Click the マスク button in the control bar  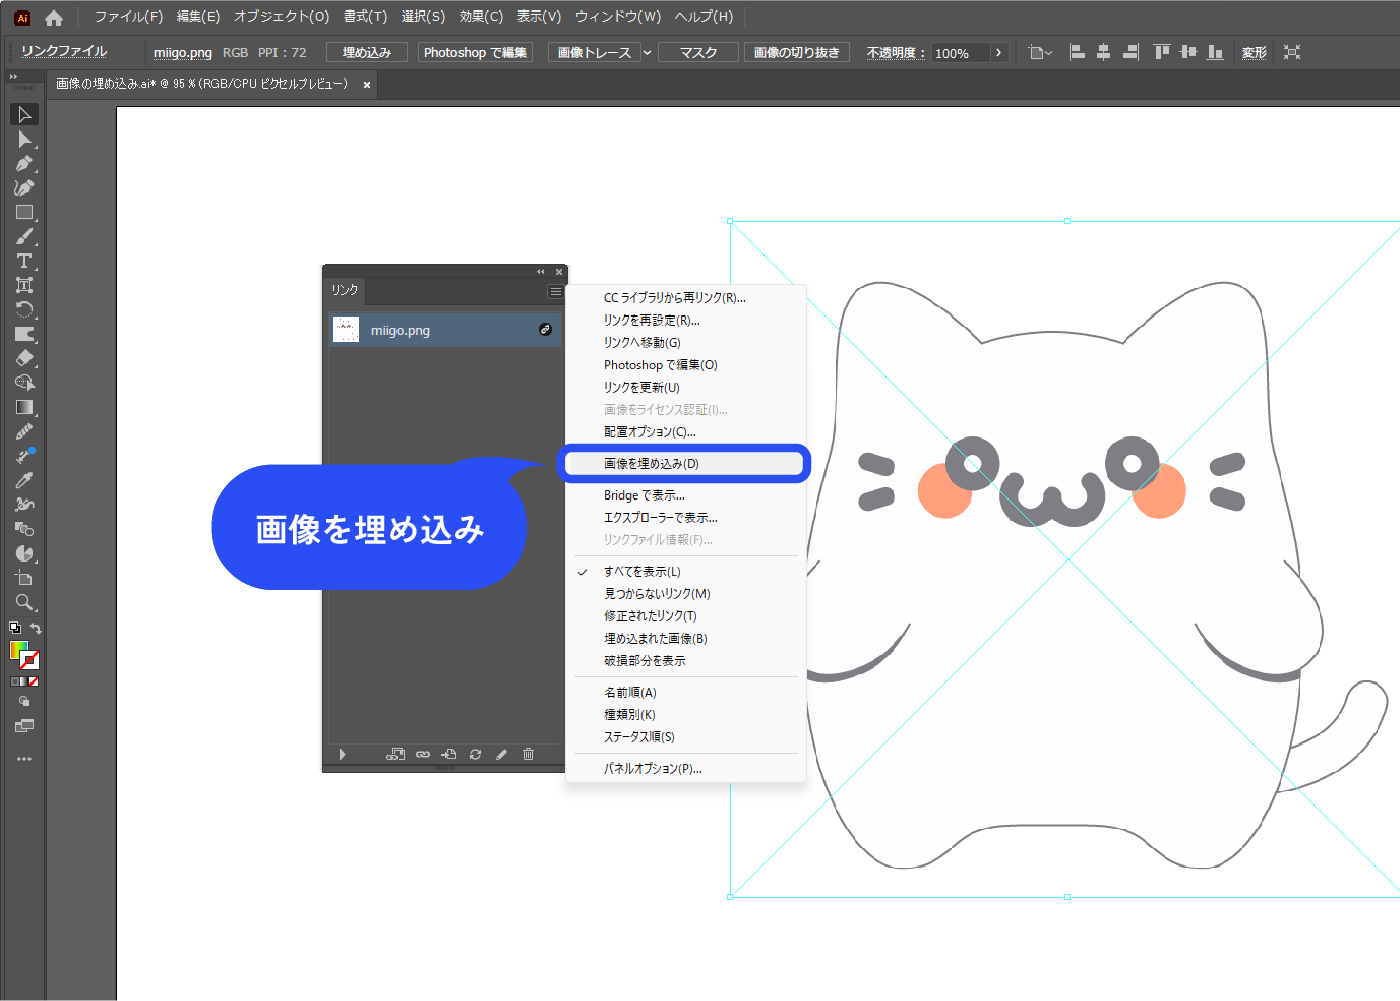click(x=697, y=52)
